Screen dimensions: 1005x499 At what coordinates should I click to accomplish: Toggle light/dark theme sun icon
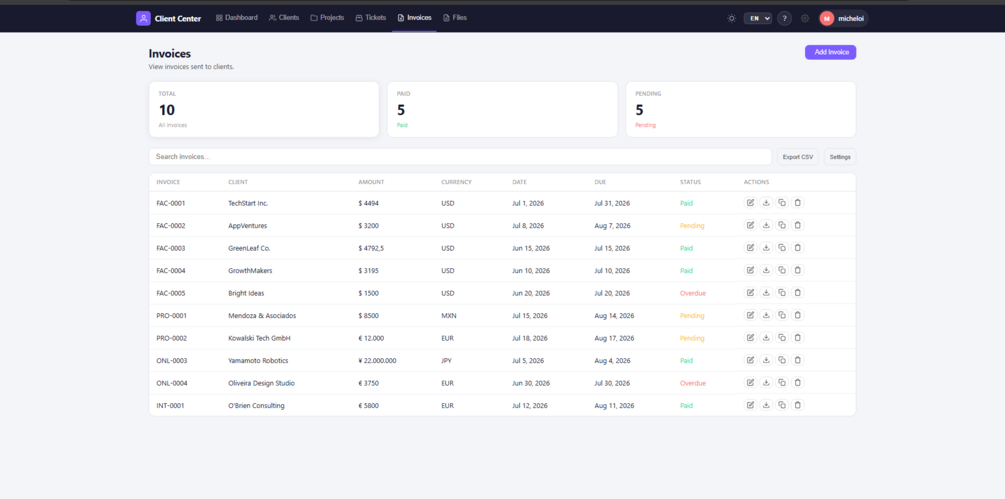point(731,19)
